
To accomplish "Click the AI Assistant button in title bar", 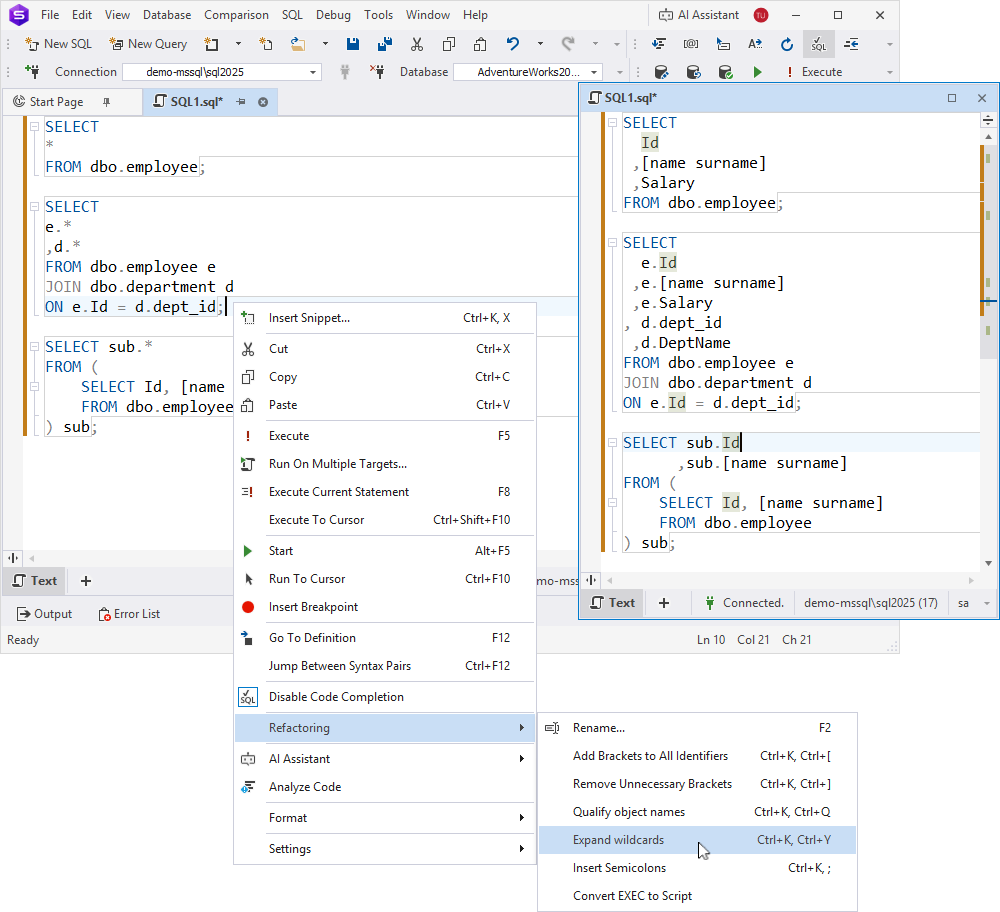I will pos(699,15).
